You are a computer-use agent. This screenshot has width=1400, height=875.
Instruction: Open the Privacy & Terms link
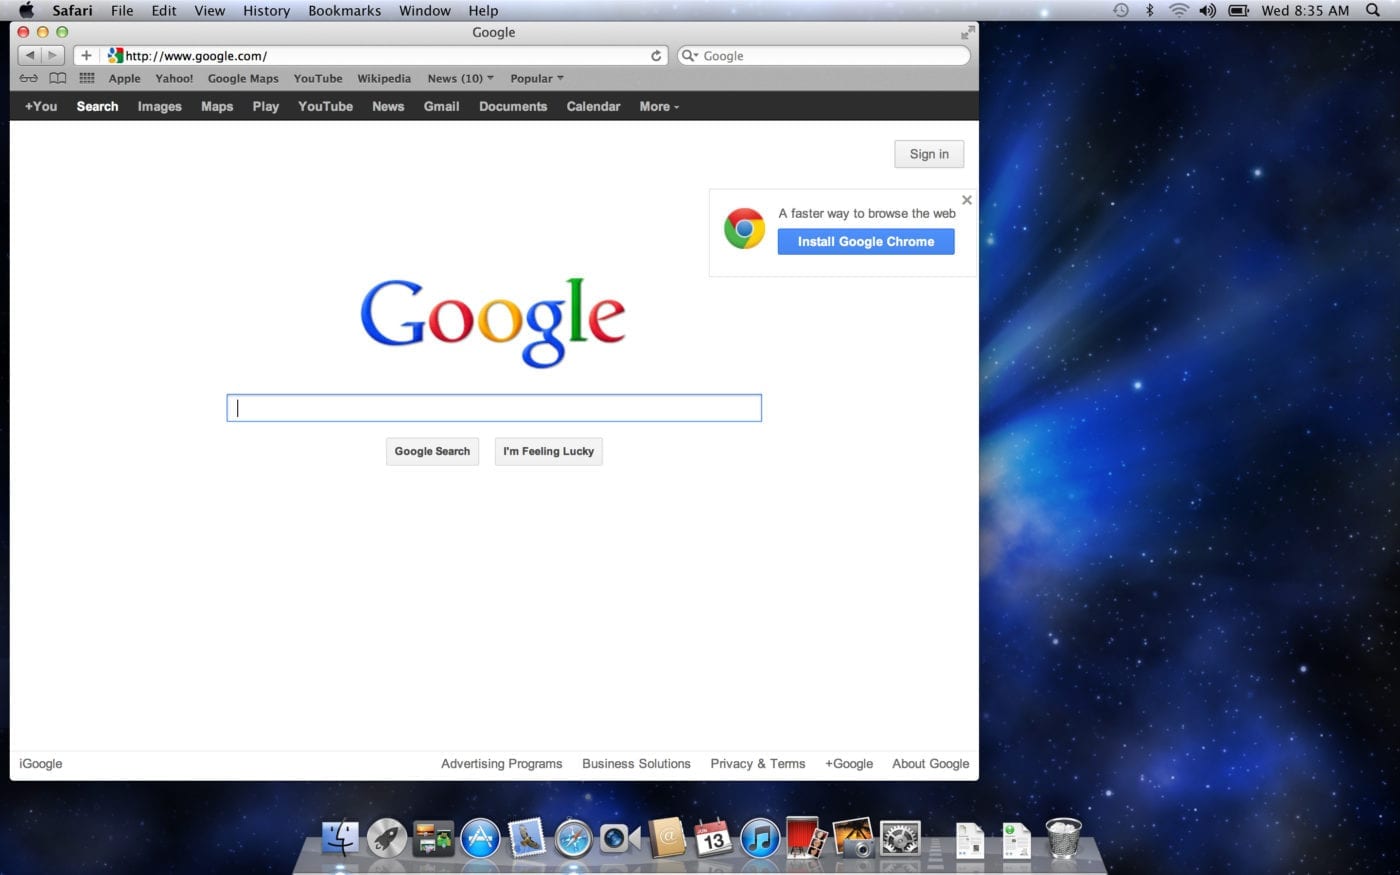pos(757,764)
